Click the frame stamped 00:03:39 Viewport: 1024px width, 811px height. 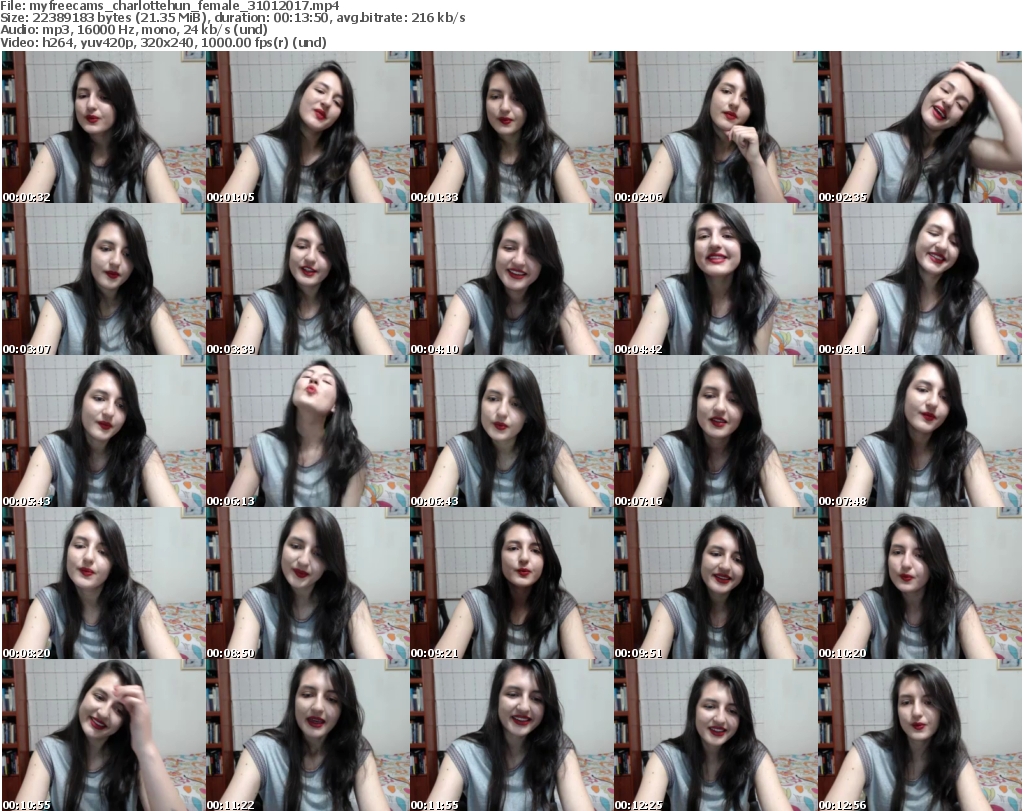(x=306, y=279)
